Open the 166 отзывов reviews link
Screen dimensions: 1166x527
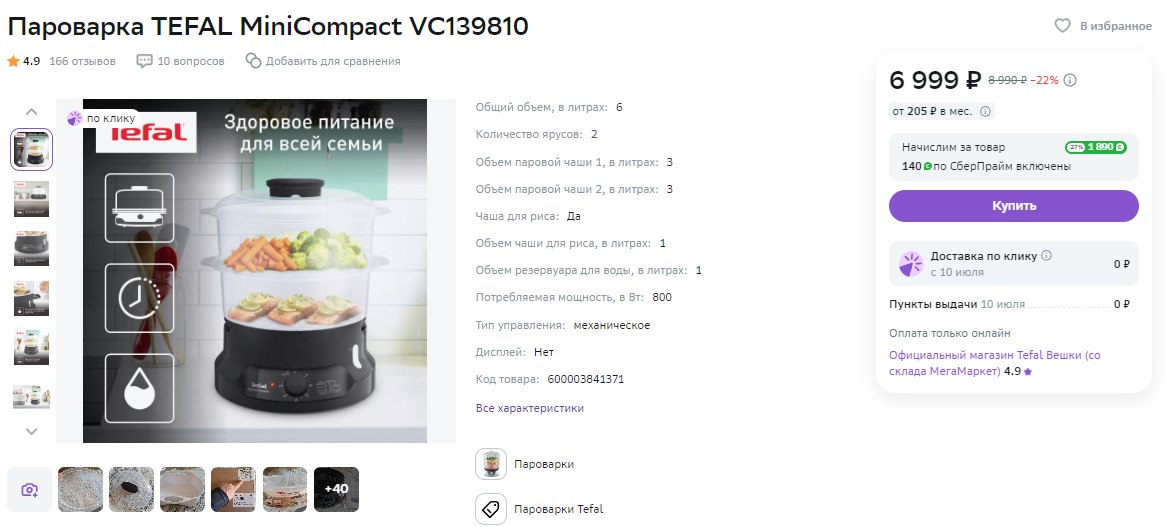[83, 61]
